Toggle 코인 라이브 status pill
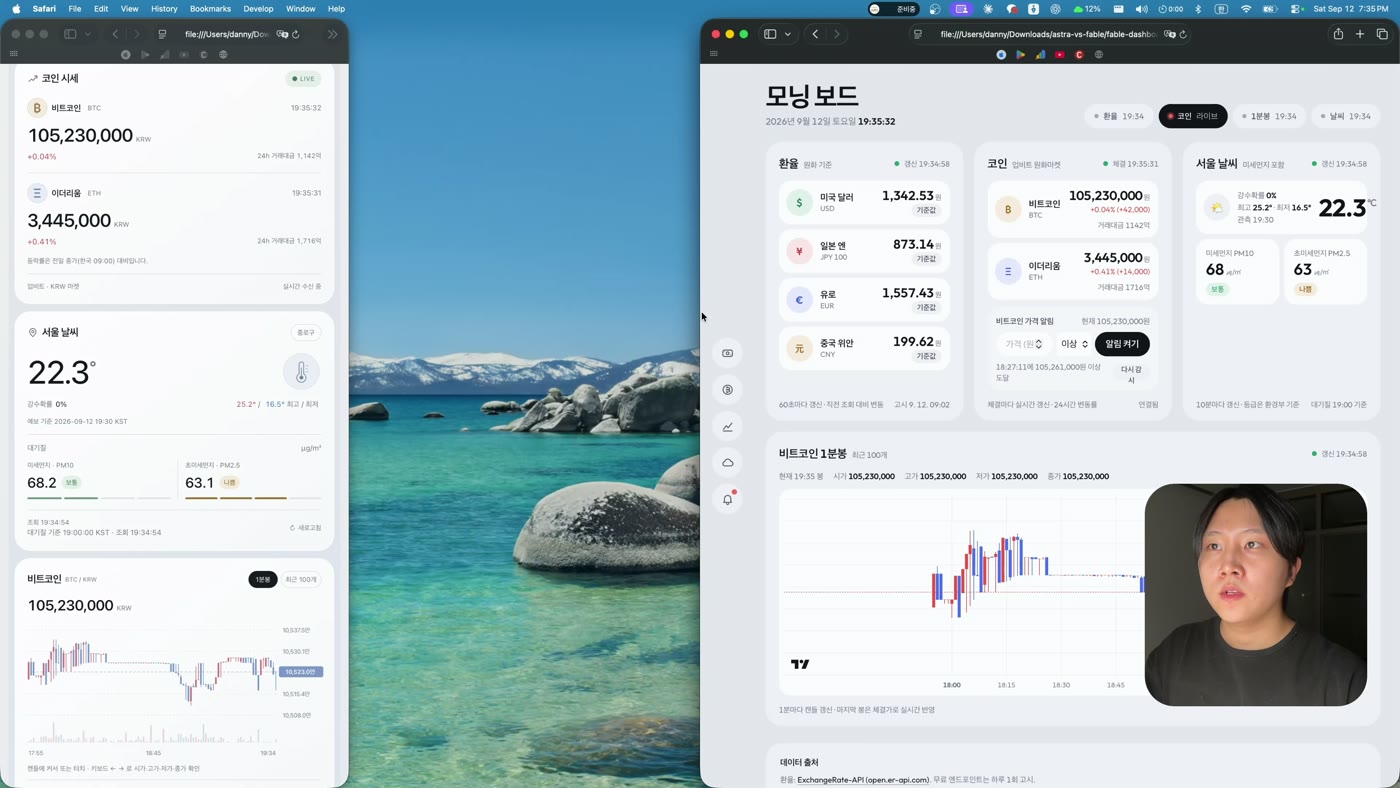 tap(1193, 116)
